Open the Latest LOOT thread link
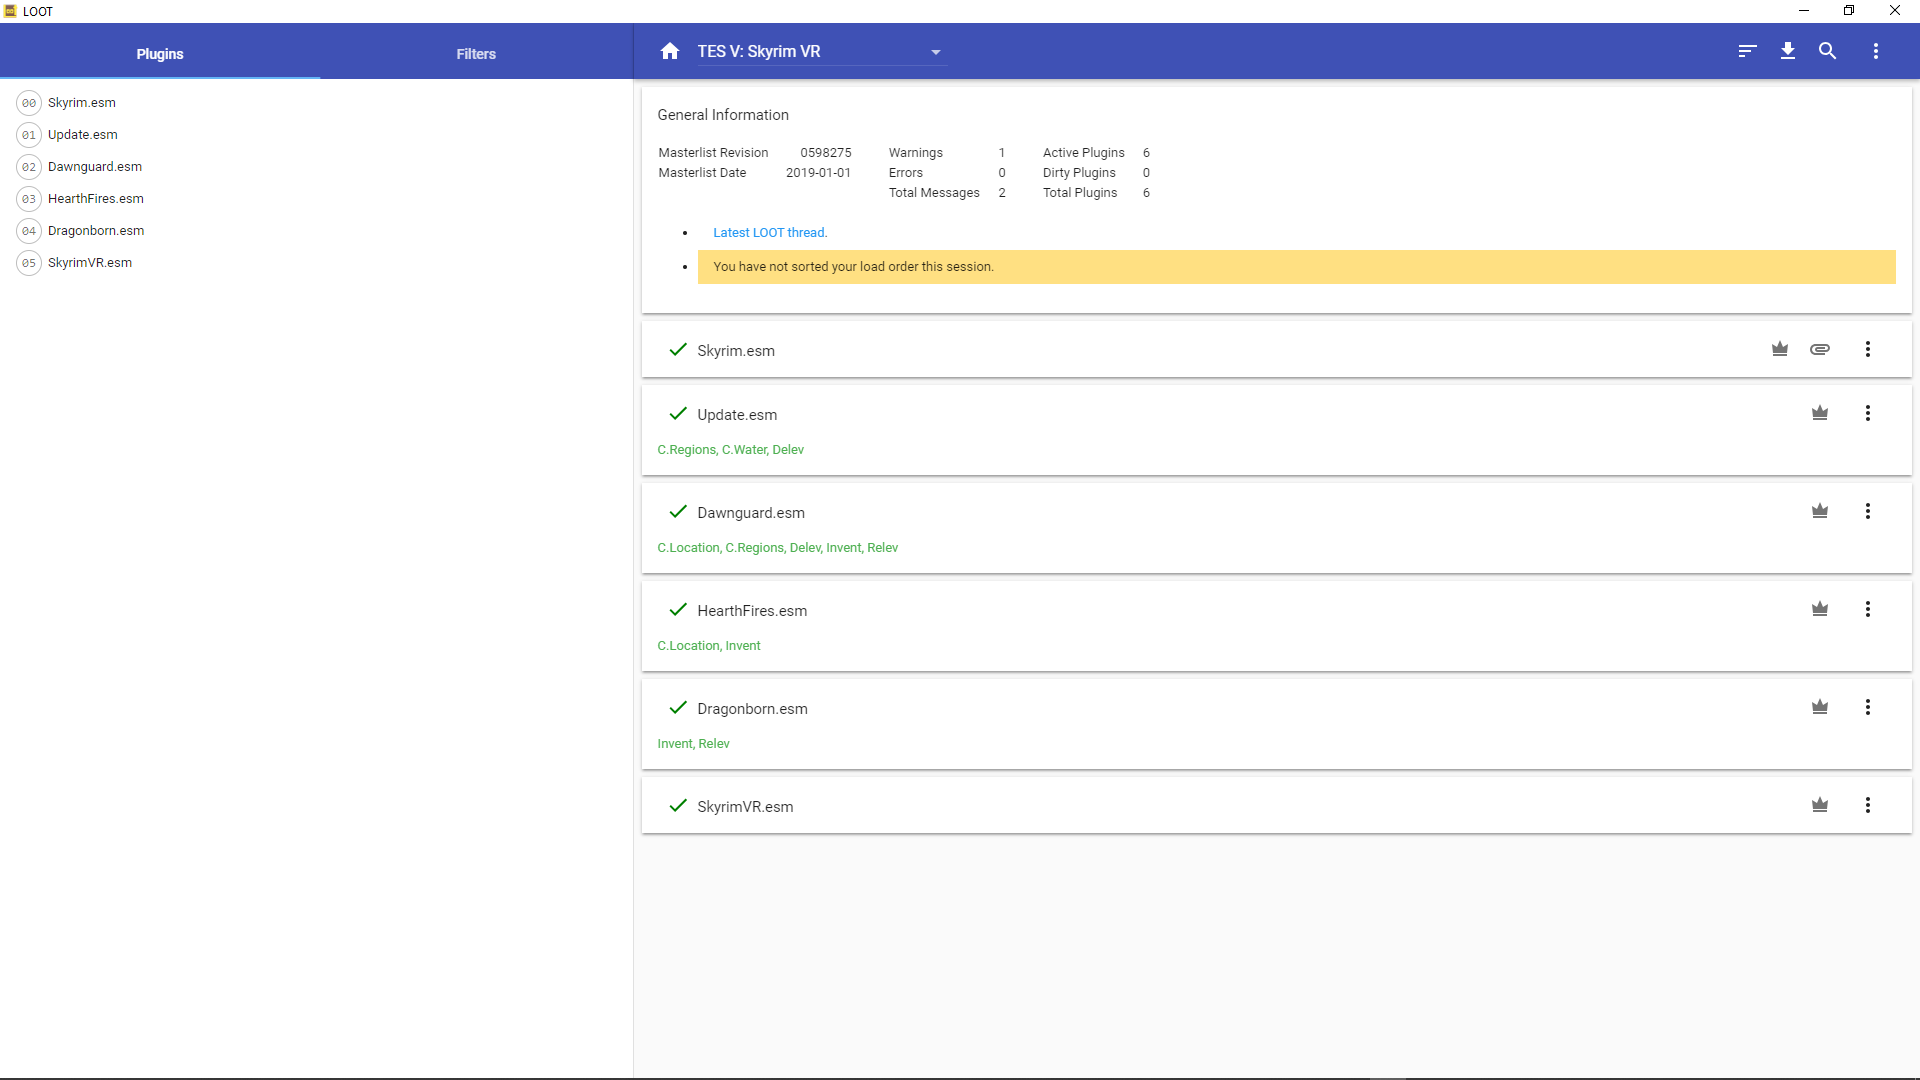This screenshot has height=1080, width=1920. 770,233
